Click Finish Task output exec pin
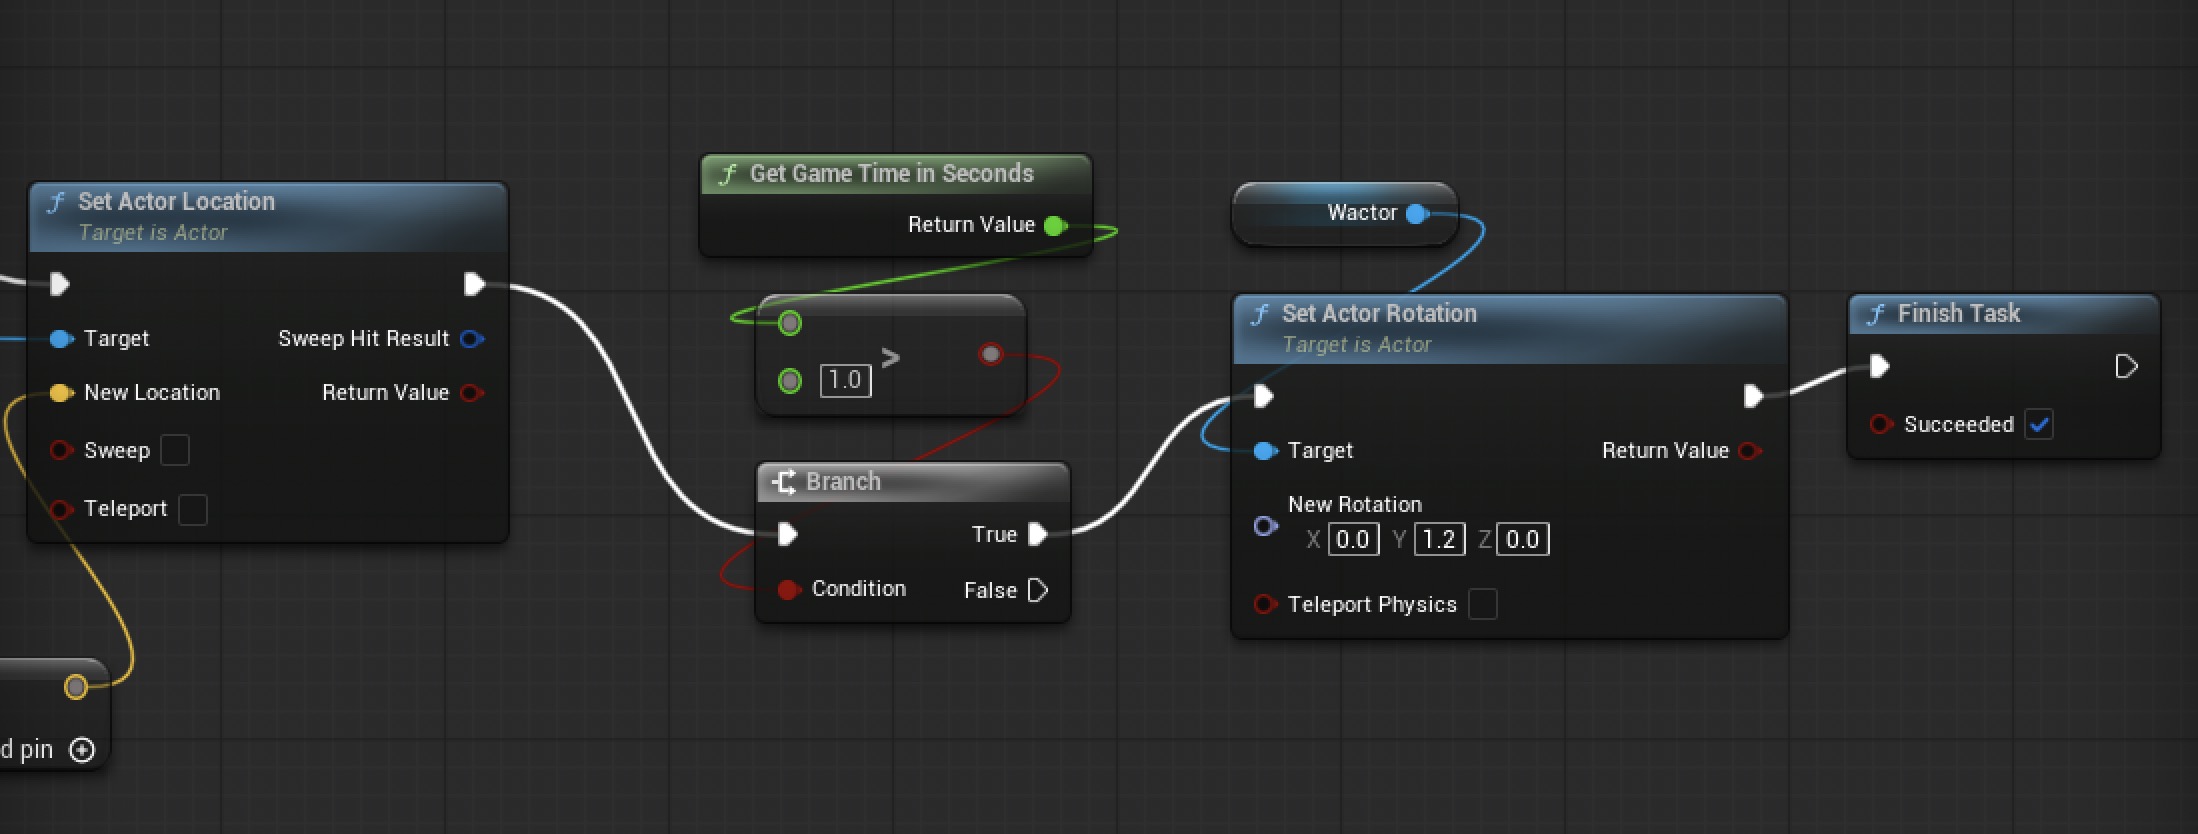This screenshot has width=2198, height=834. (2125, 367)
